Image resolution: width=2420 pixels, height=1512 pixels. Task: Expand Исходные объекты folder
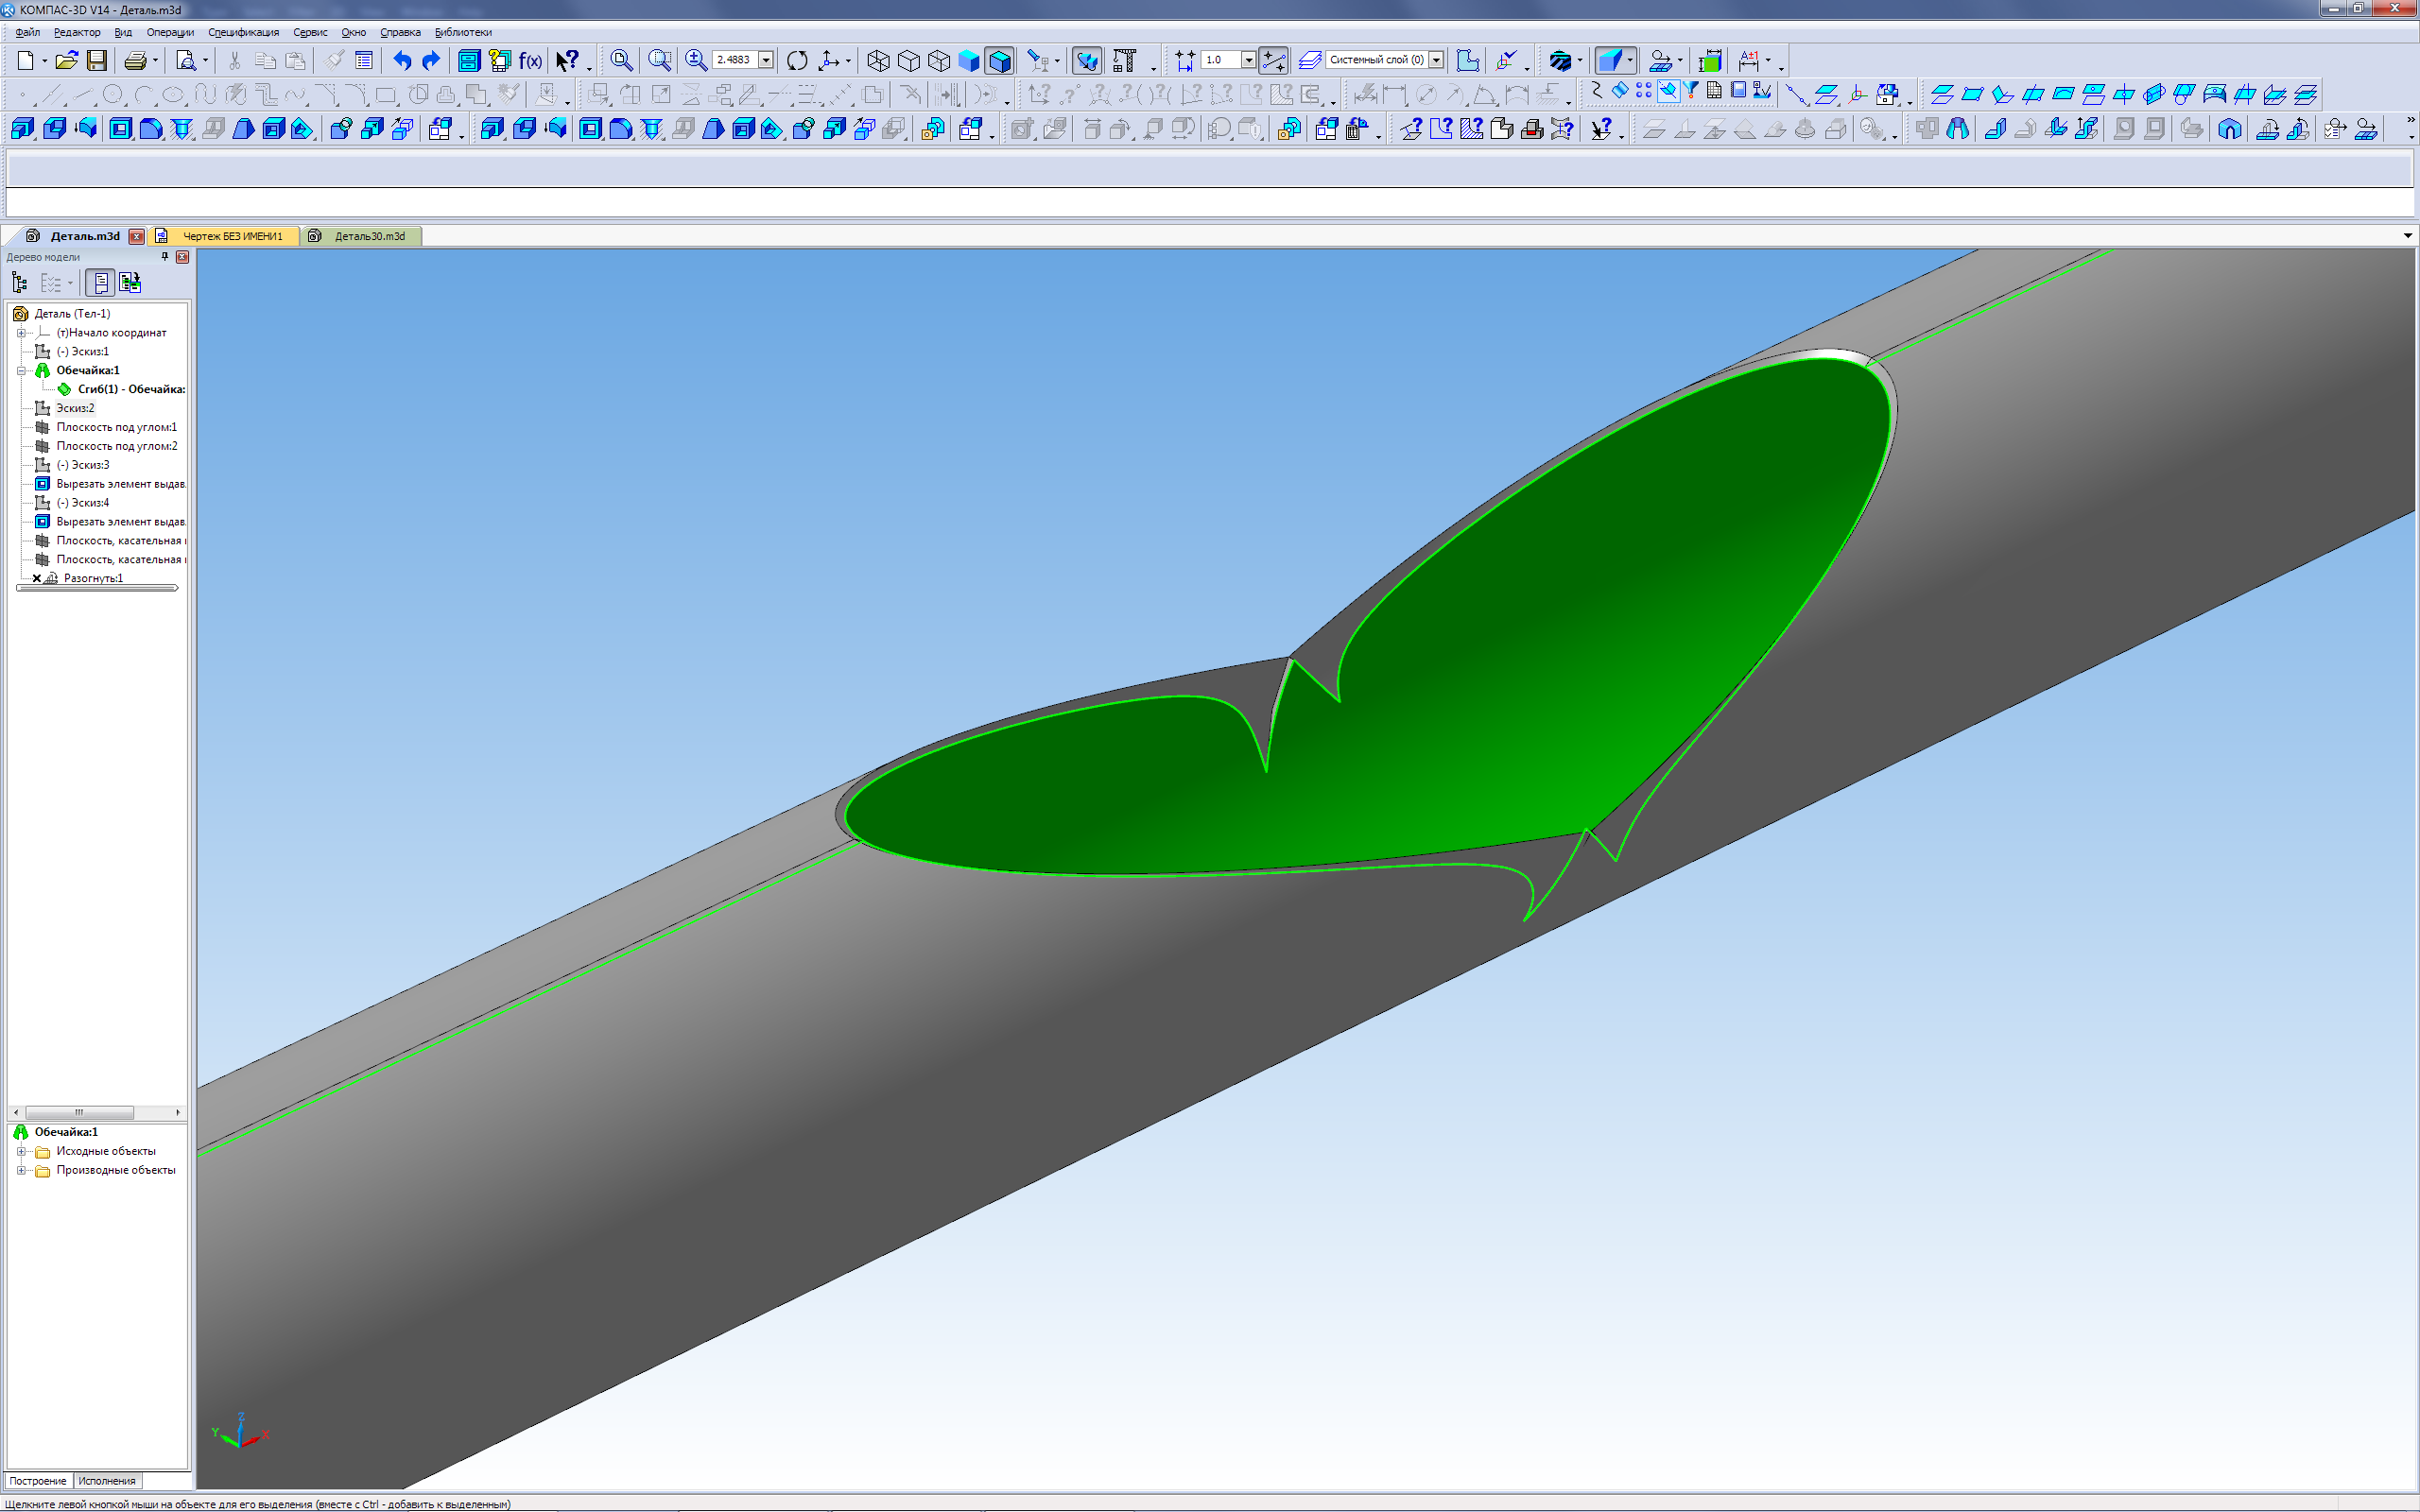coord(21,1152)
